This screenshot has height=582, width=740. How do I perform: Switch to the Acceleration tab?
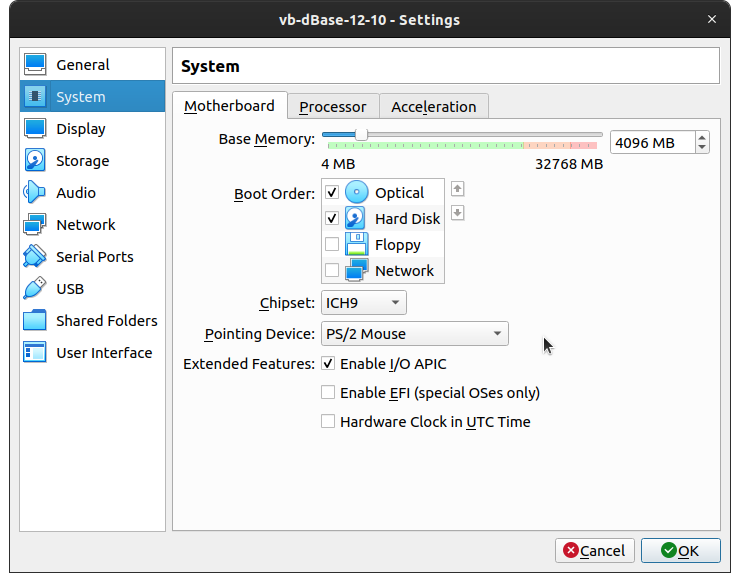[433, 107]
